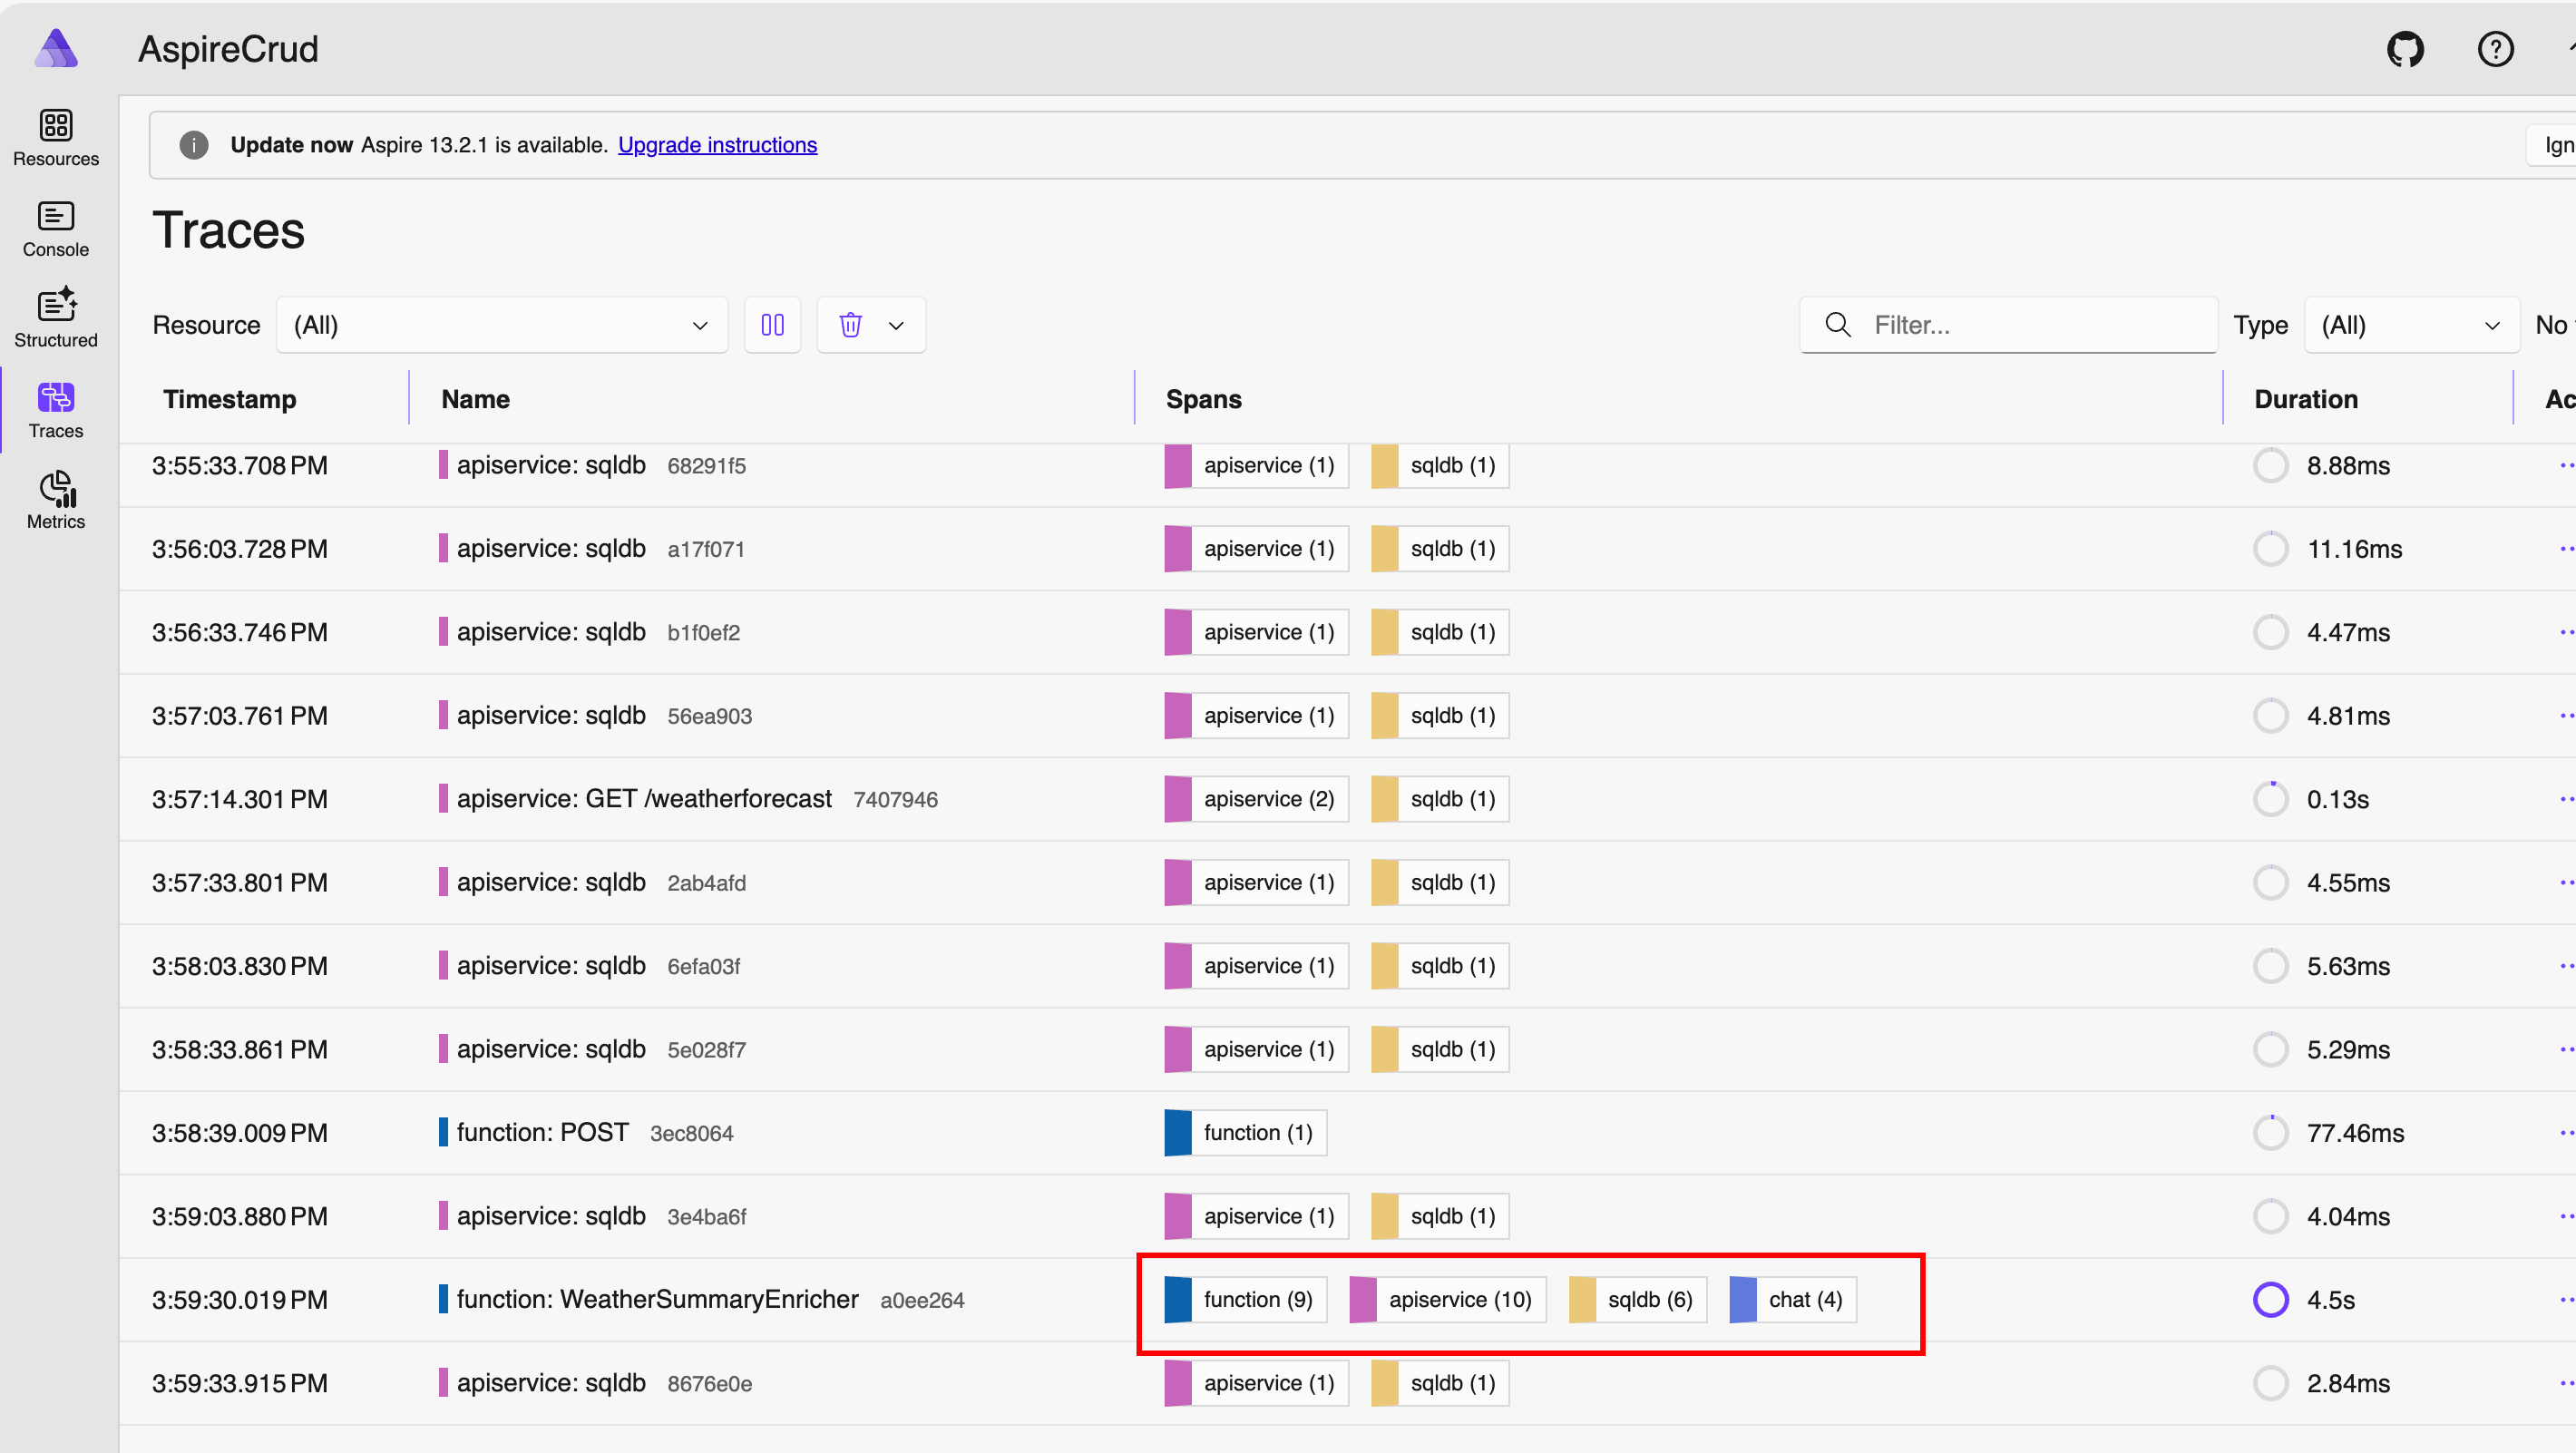Select the Traces sidebar tab
2576x1453 pixels.
tap(56, 409)
